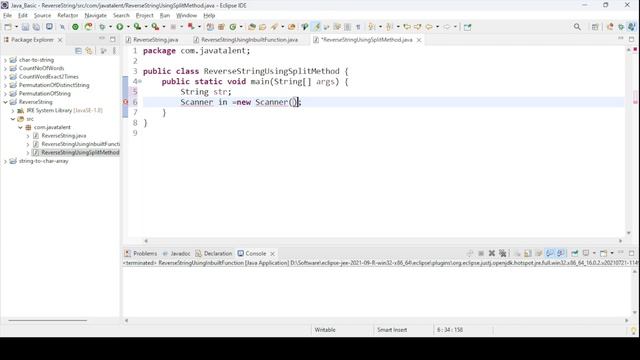Click the Last Edit Location icon
The height and width of the screenshot is (360, 640).
(407, 27)
